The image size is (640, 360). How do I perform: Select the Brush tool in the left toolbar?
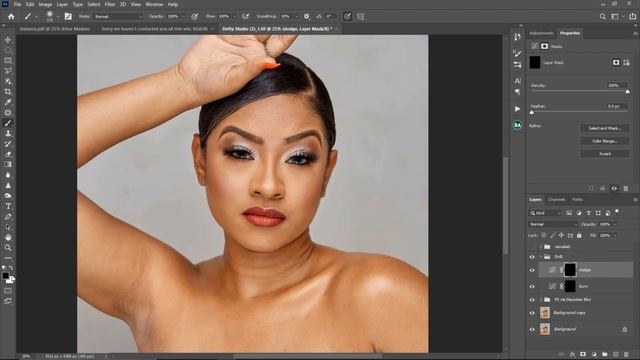tap(8, 123)
